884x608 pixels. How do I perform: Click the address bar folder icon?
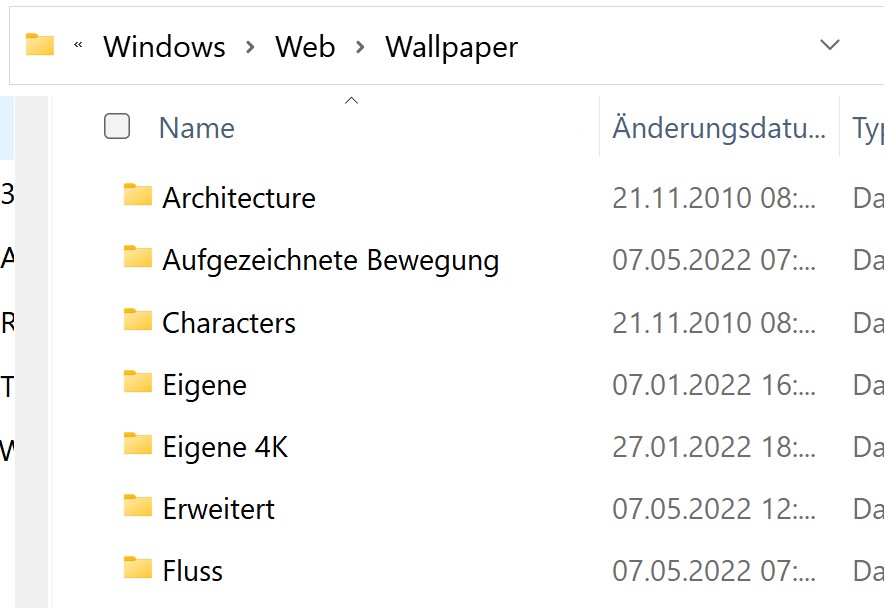39,45
